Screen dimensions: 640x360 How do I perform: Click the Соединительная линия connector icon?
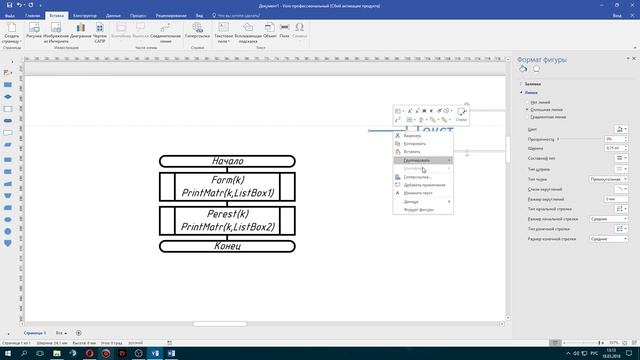point(165,33)
